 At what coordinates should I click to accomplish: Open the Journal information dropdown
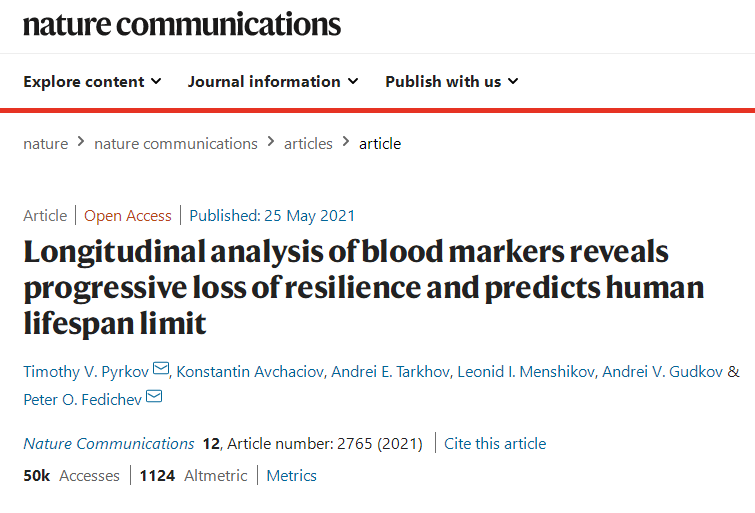(x=273, y=81)
